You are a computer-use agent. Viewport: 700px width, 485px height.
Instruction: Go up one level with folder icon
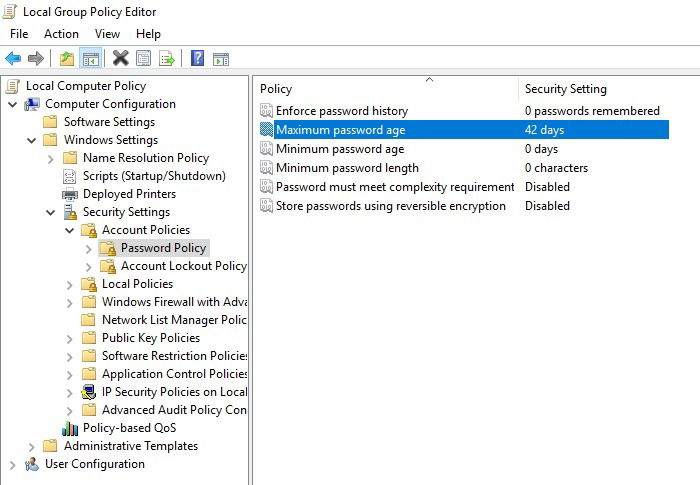(x=67, y=59)
